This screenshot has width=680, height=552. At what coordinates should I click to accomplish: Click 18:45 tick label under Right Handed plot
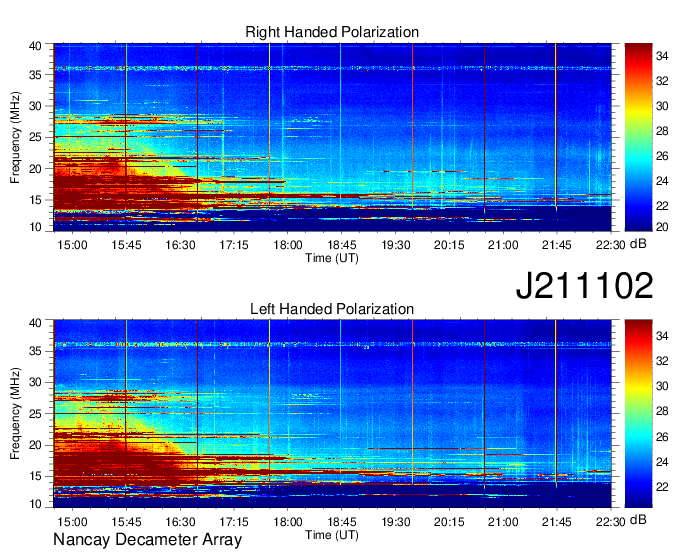coord(342,245)
